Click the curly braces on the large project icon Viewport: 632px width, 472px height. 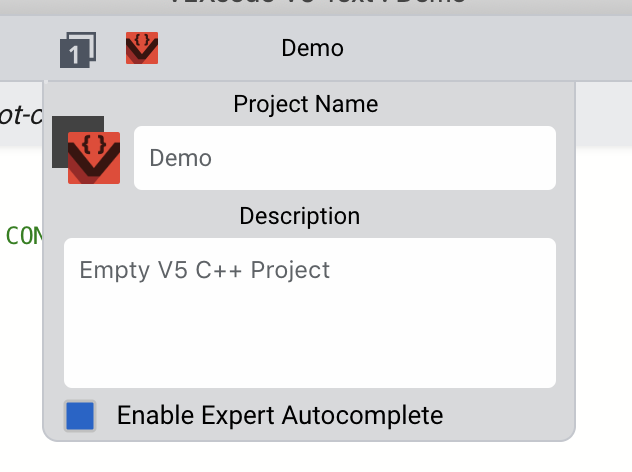pyautogui.click(x=94, y=144)
